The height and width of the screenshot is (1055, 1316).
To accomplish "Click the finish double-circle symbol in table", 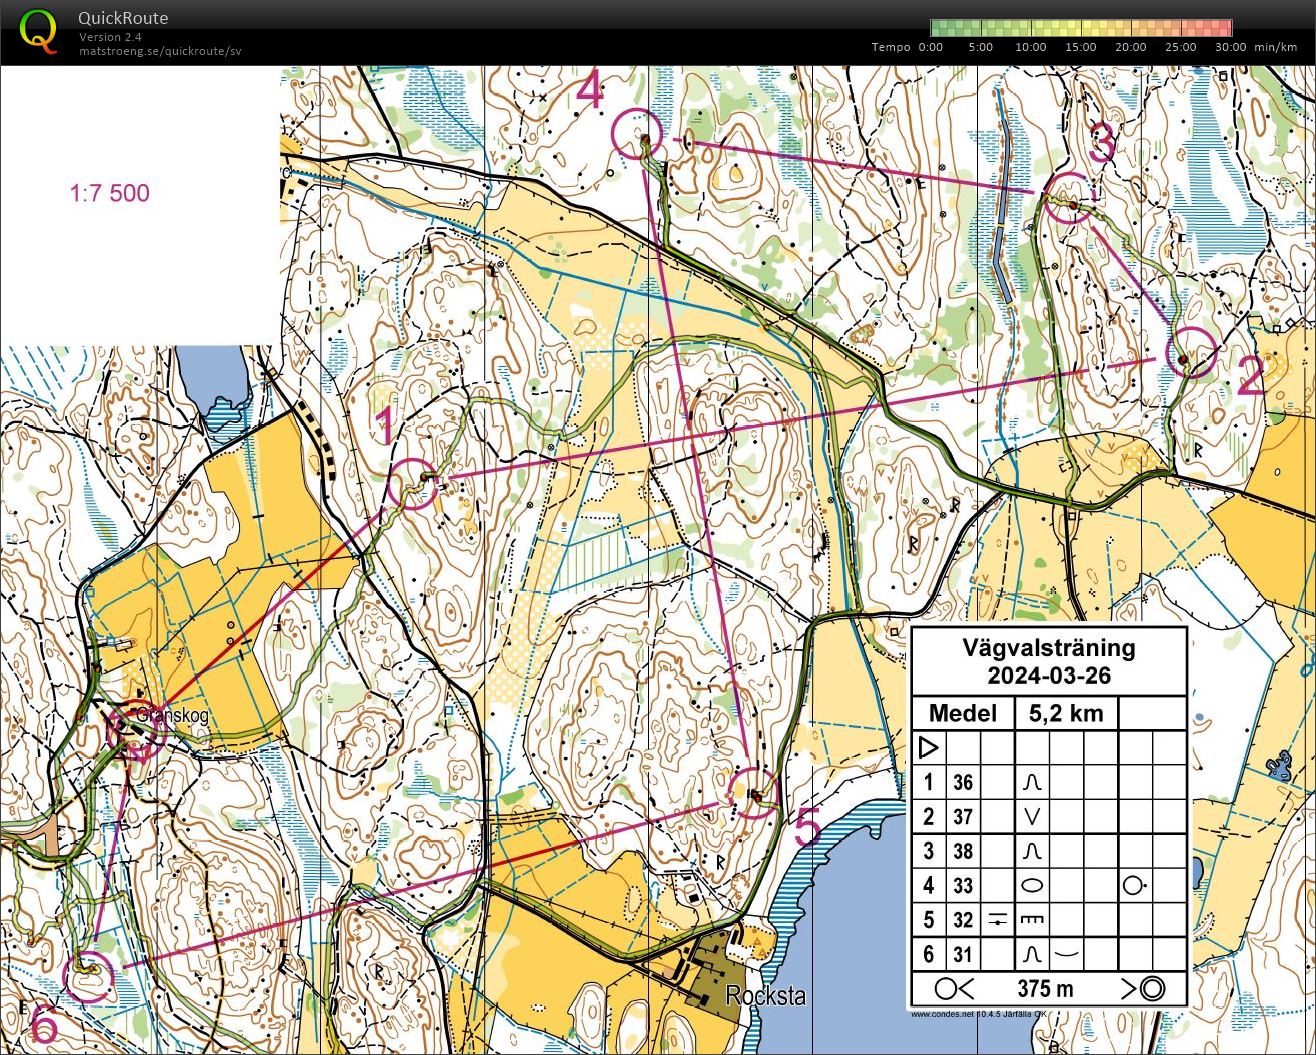I will 1151,989.
